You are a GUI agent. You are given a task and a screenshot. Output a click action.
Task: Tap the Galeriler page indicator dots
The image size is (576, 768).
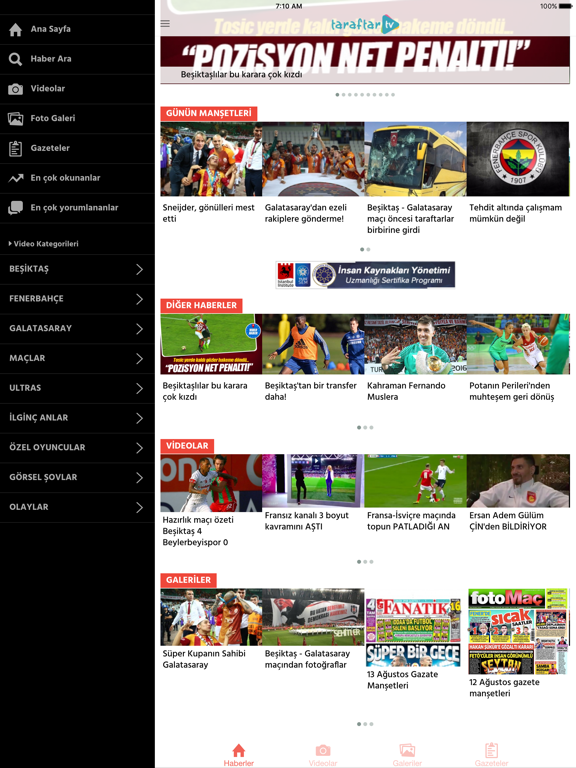tap(365, 724)
